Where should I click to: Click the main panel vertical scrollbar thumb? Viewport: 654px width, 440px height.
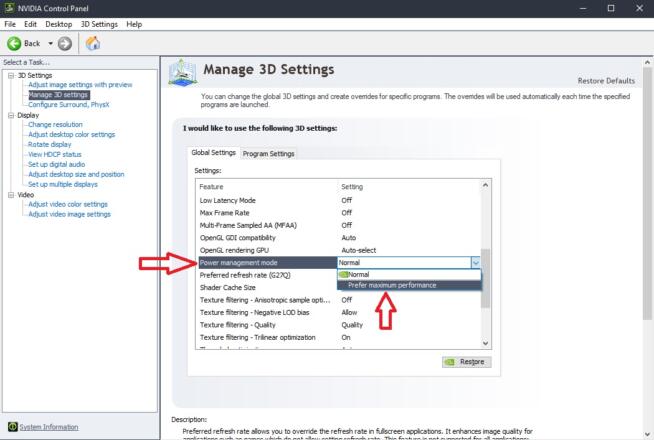(647, 194)
